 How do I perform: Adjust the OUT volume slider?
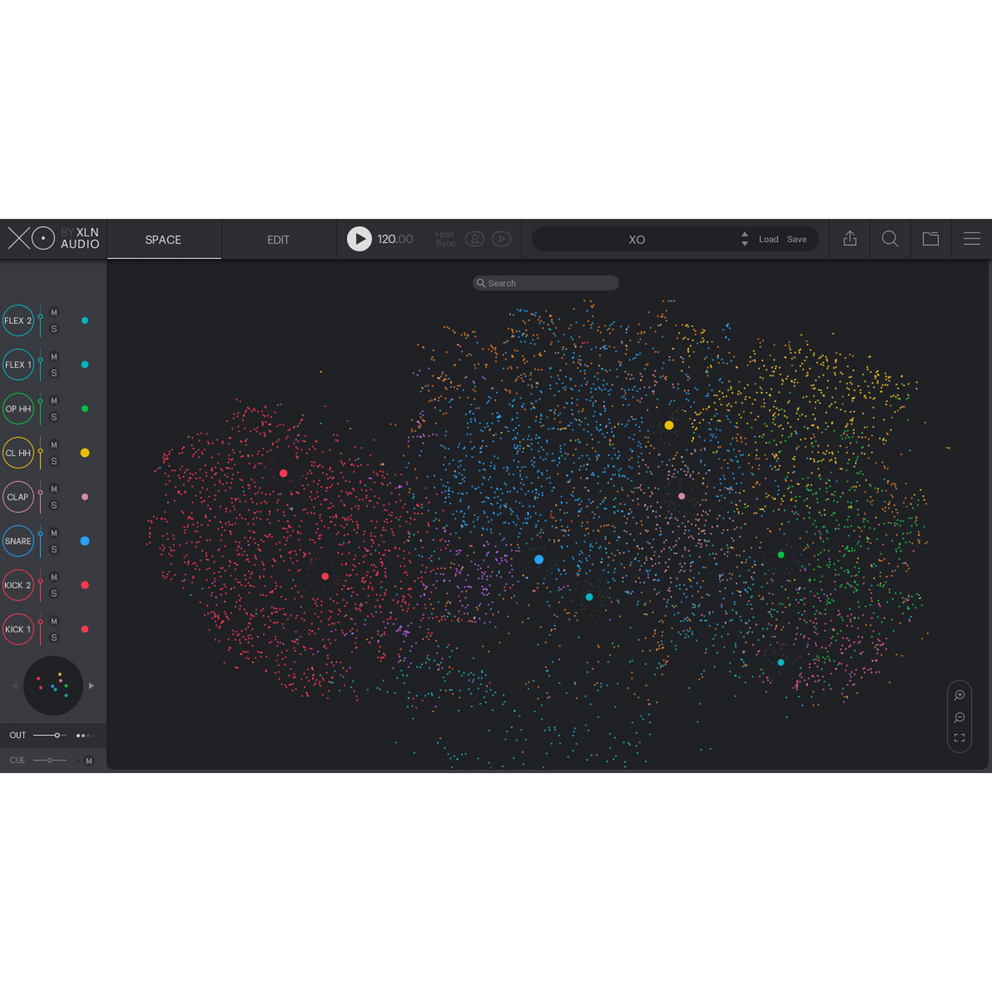click(57, 735)
